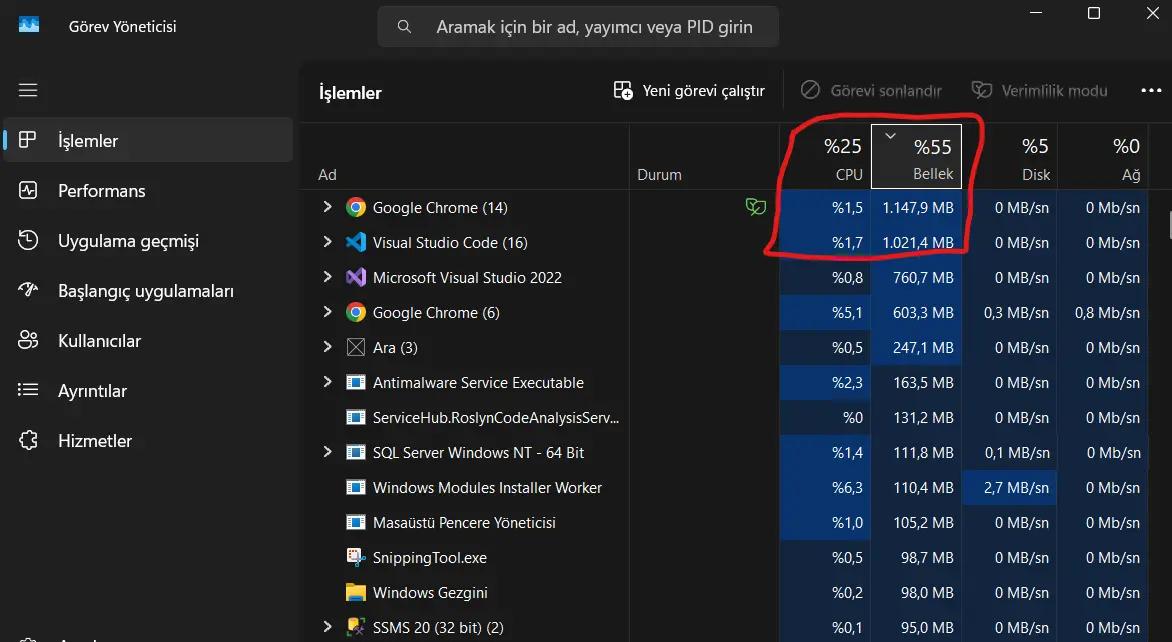Expand the Google Chrome (6) process group
Image resolution: width=1172 pixels, height=642 pixels.
point(327,312)
